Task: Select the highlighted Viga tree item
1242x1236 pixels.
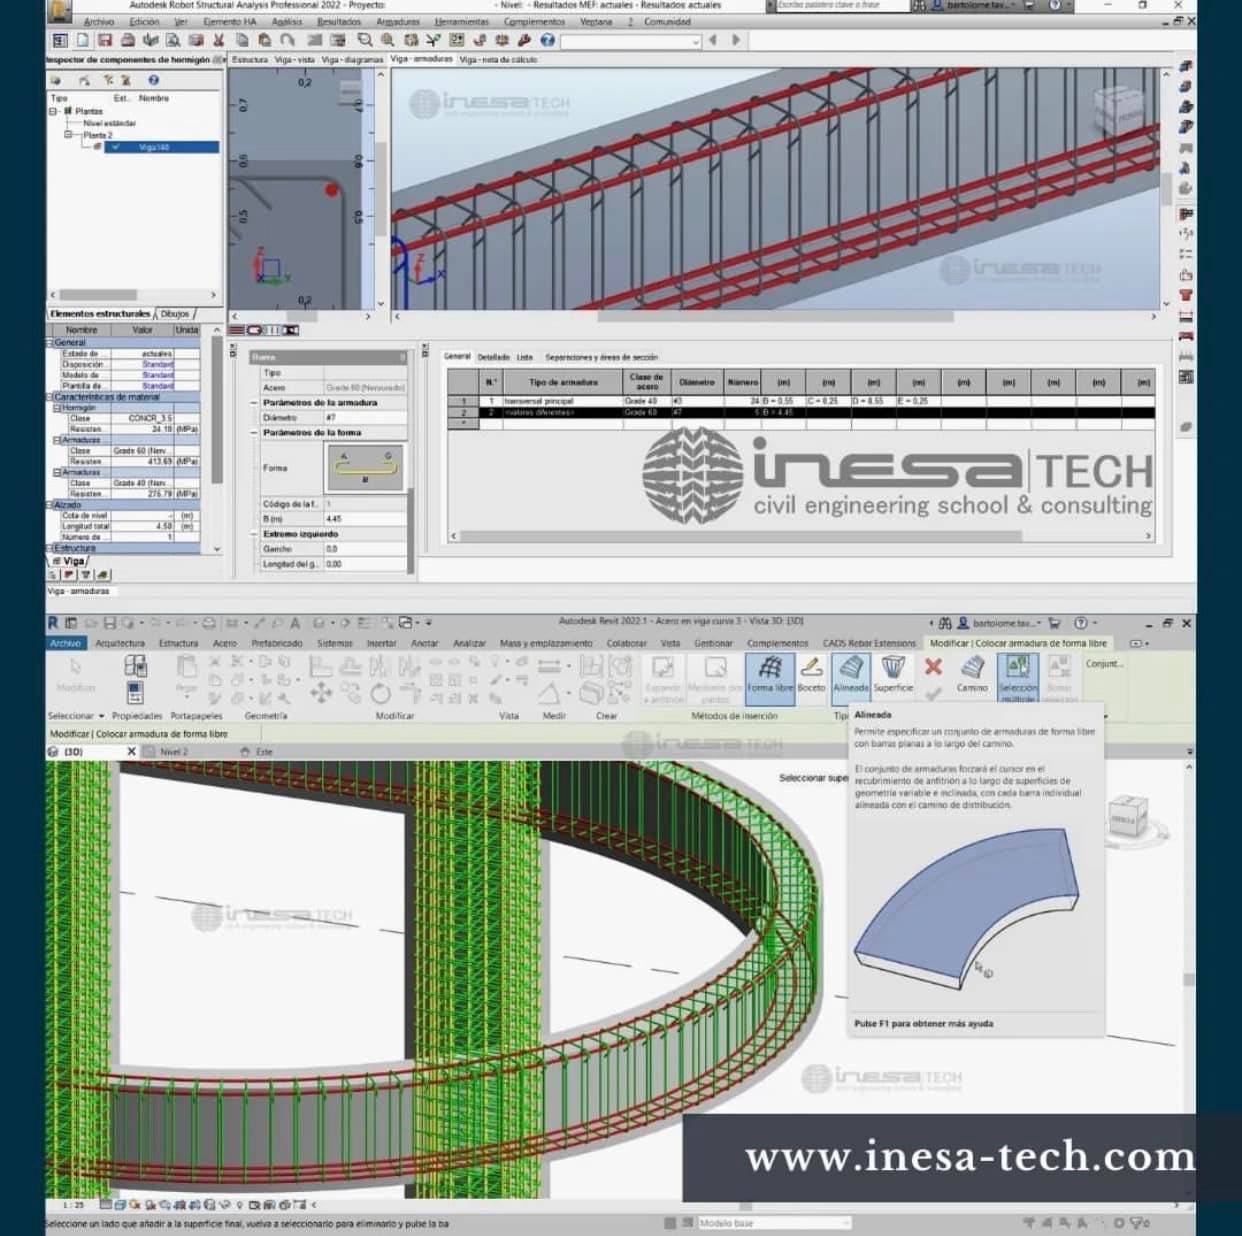Action: (161, 147)
